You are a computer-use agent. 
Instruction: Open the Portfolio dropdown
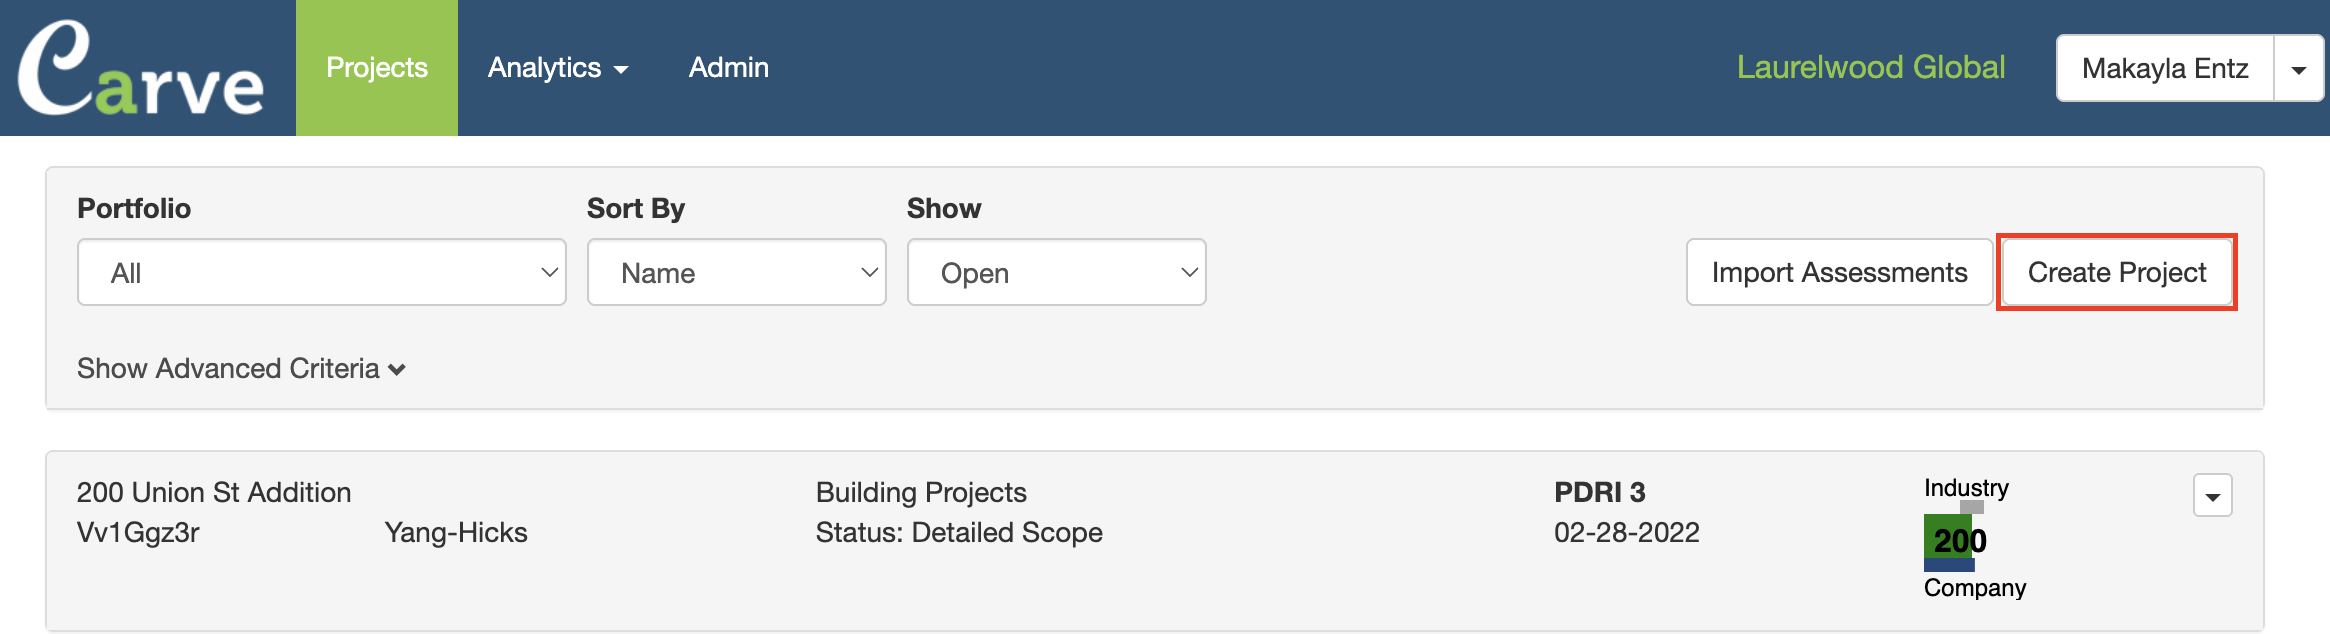(321, 272)
